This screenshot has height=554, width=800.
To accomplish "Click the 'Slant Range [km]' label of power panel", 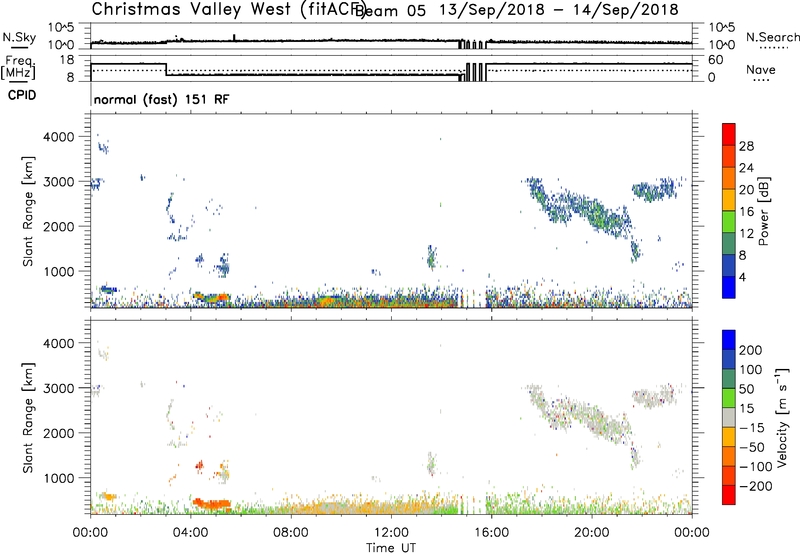I will tap(28, 211).
